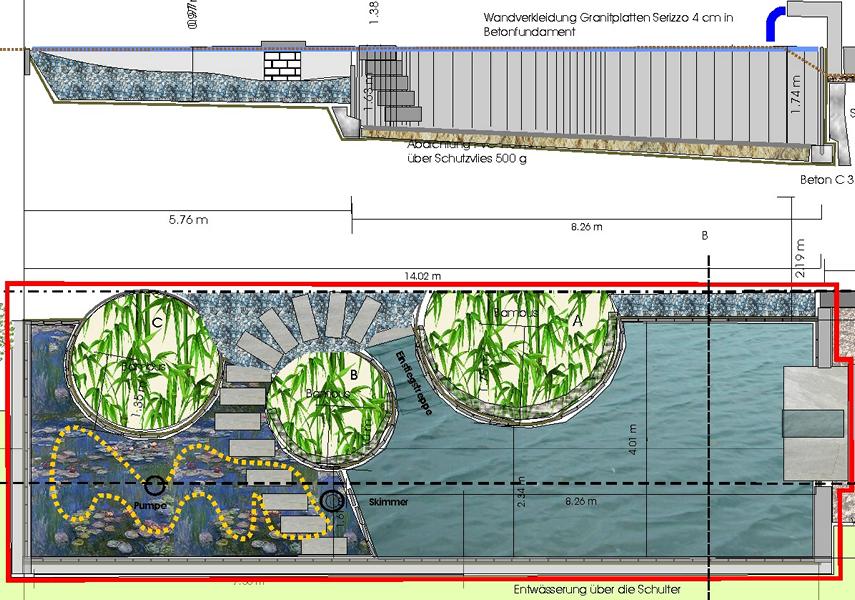Click the white brick wall block in the section
Image resolution: width=855 pixels, height=600 pixels.
(282, 65)
